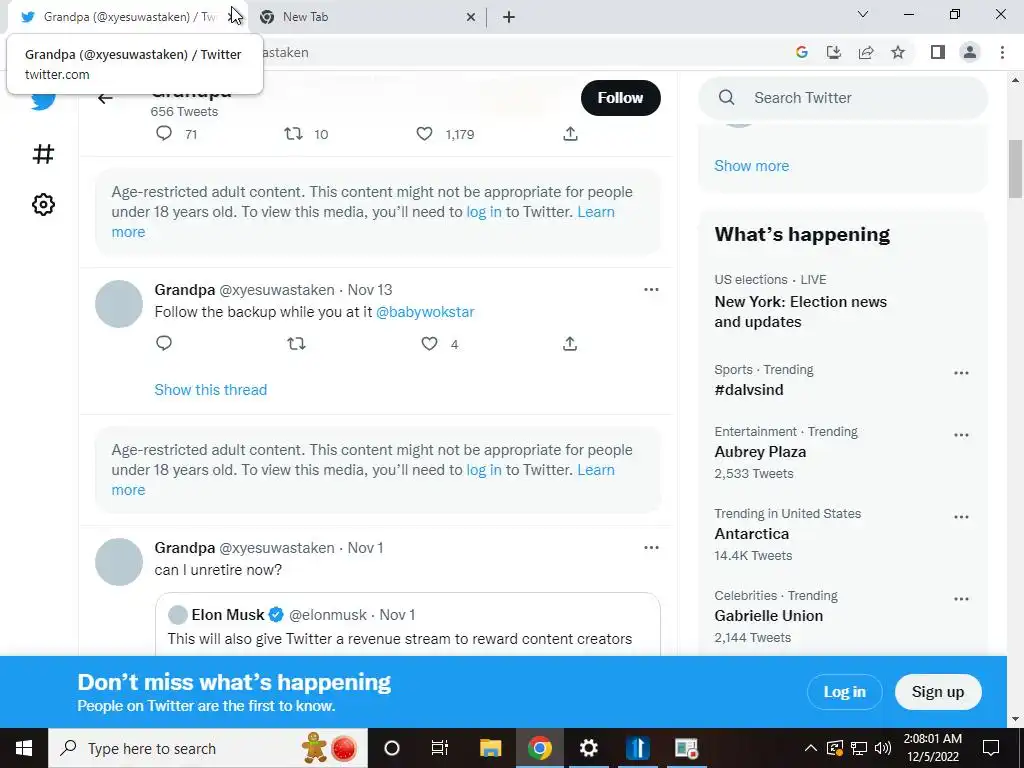Toggle the Chrome side panel

pos(938,52)
